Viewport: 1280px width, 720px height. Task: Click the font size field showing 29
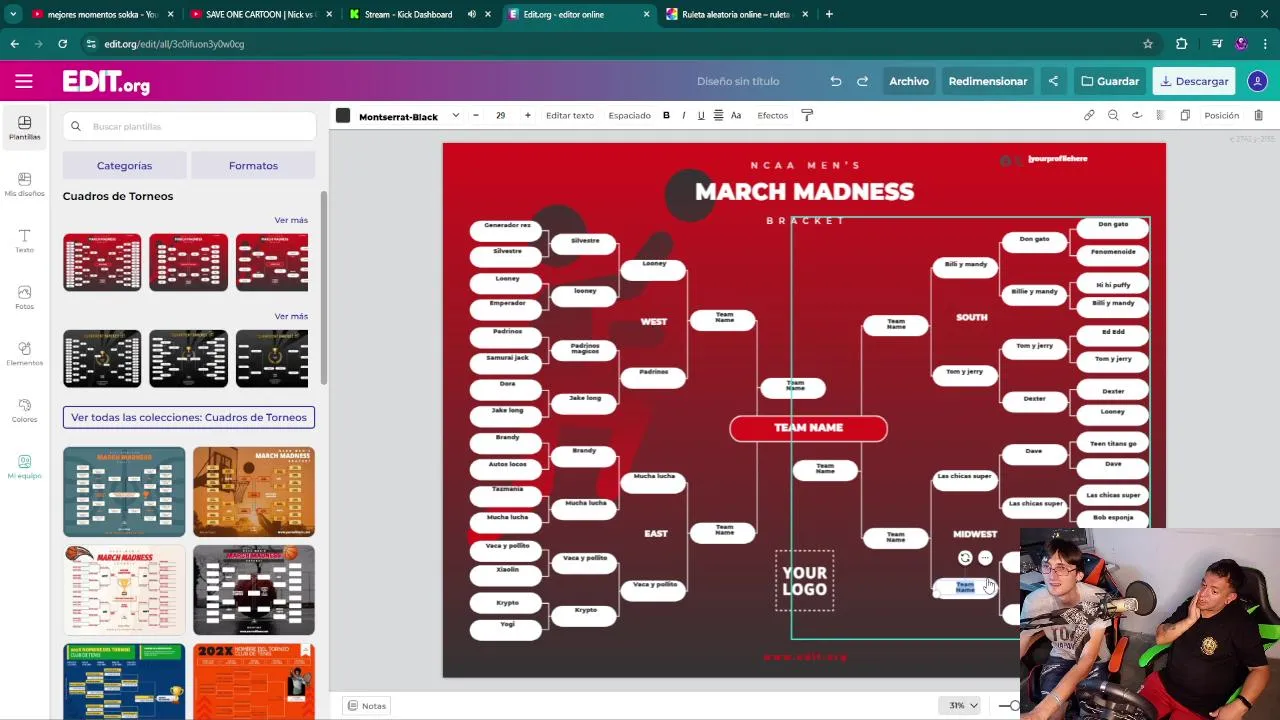[x=501, y=115]
